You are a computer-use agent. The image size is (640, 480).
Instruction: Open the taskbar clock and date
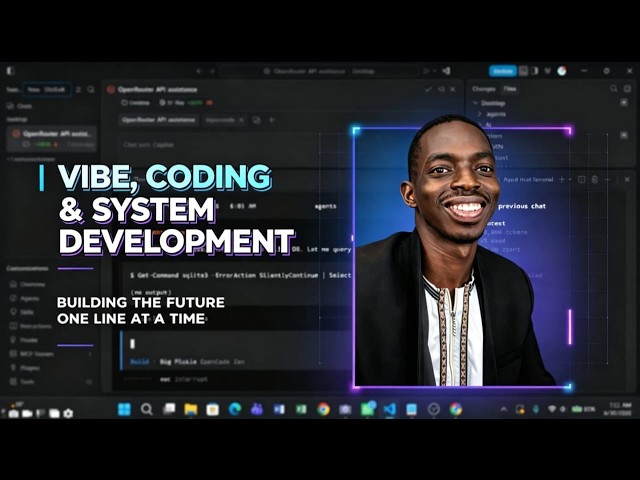click(x=620, y=409)
